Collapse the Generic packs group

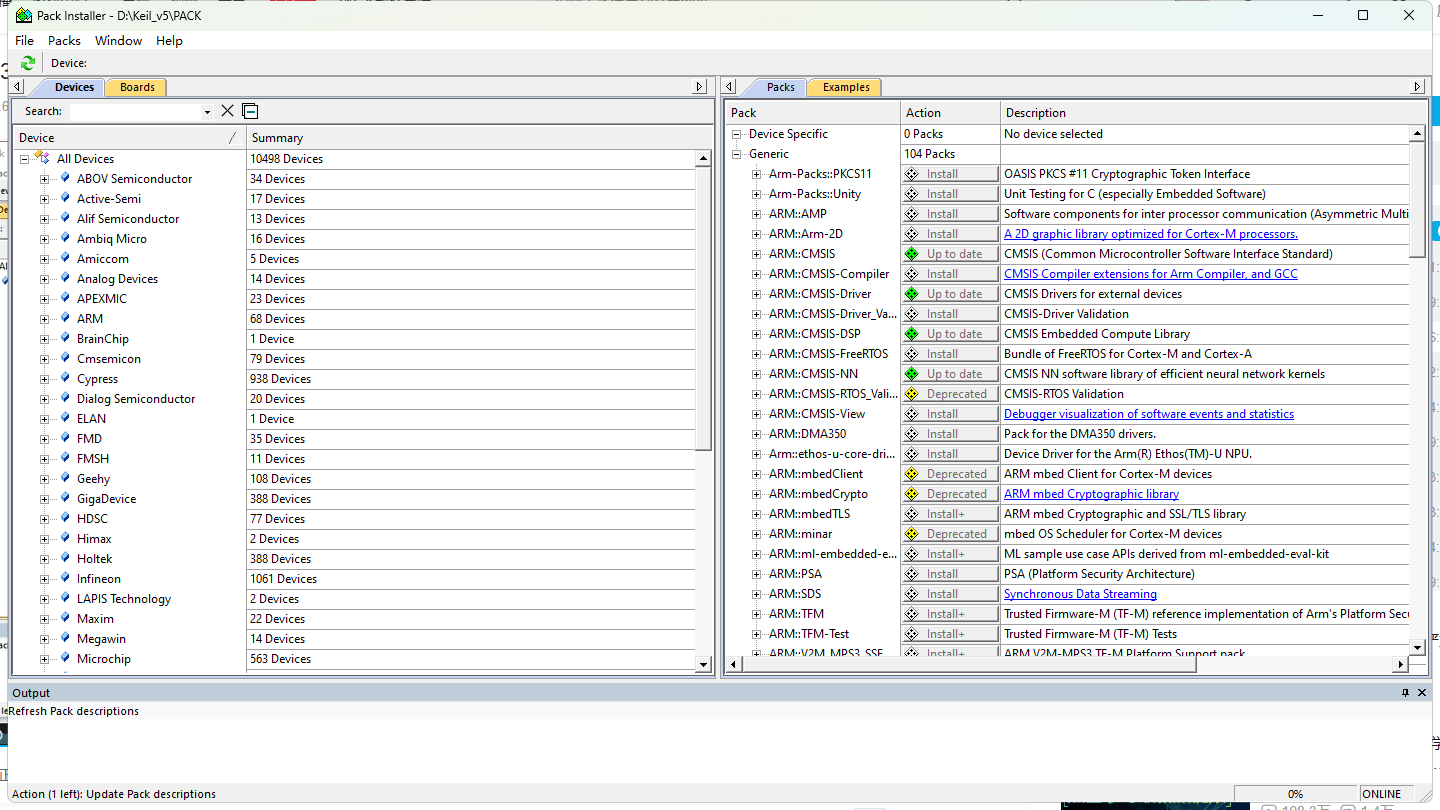coord(736,154)
